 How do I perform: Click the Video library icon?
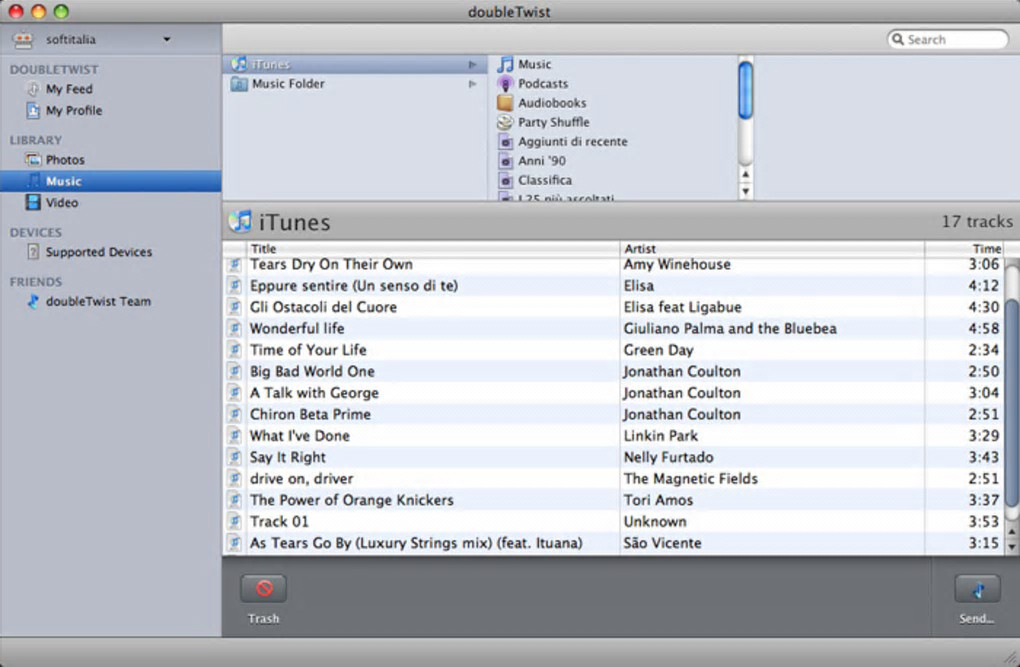pos(33,202)
